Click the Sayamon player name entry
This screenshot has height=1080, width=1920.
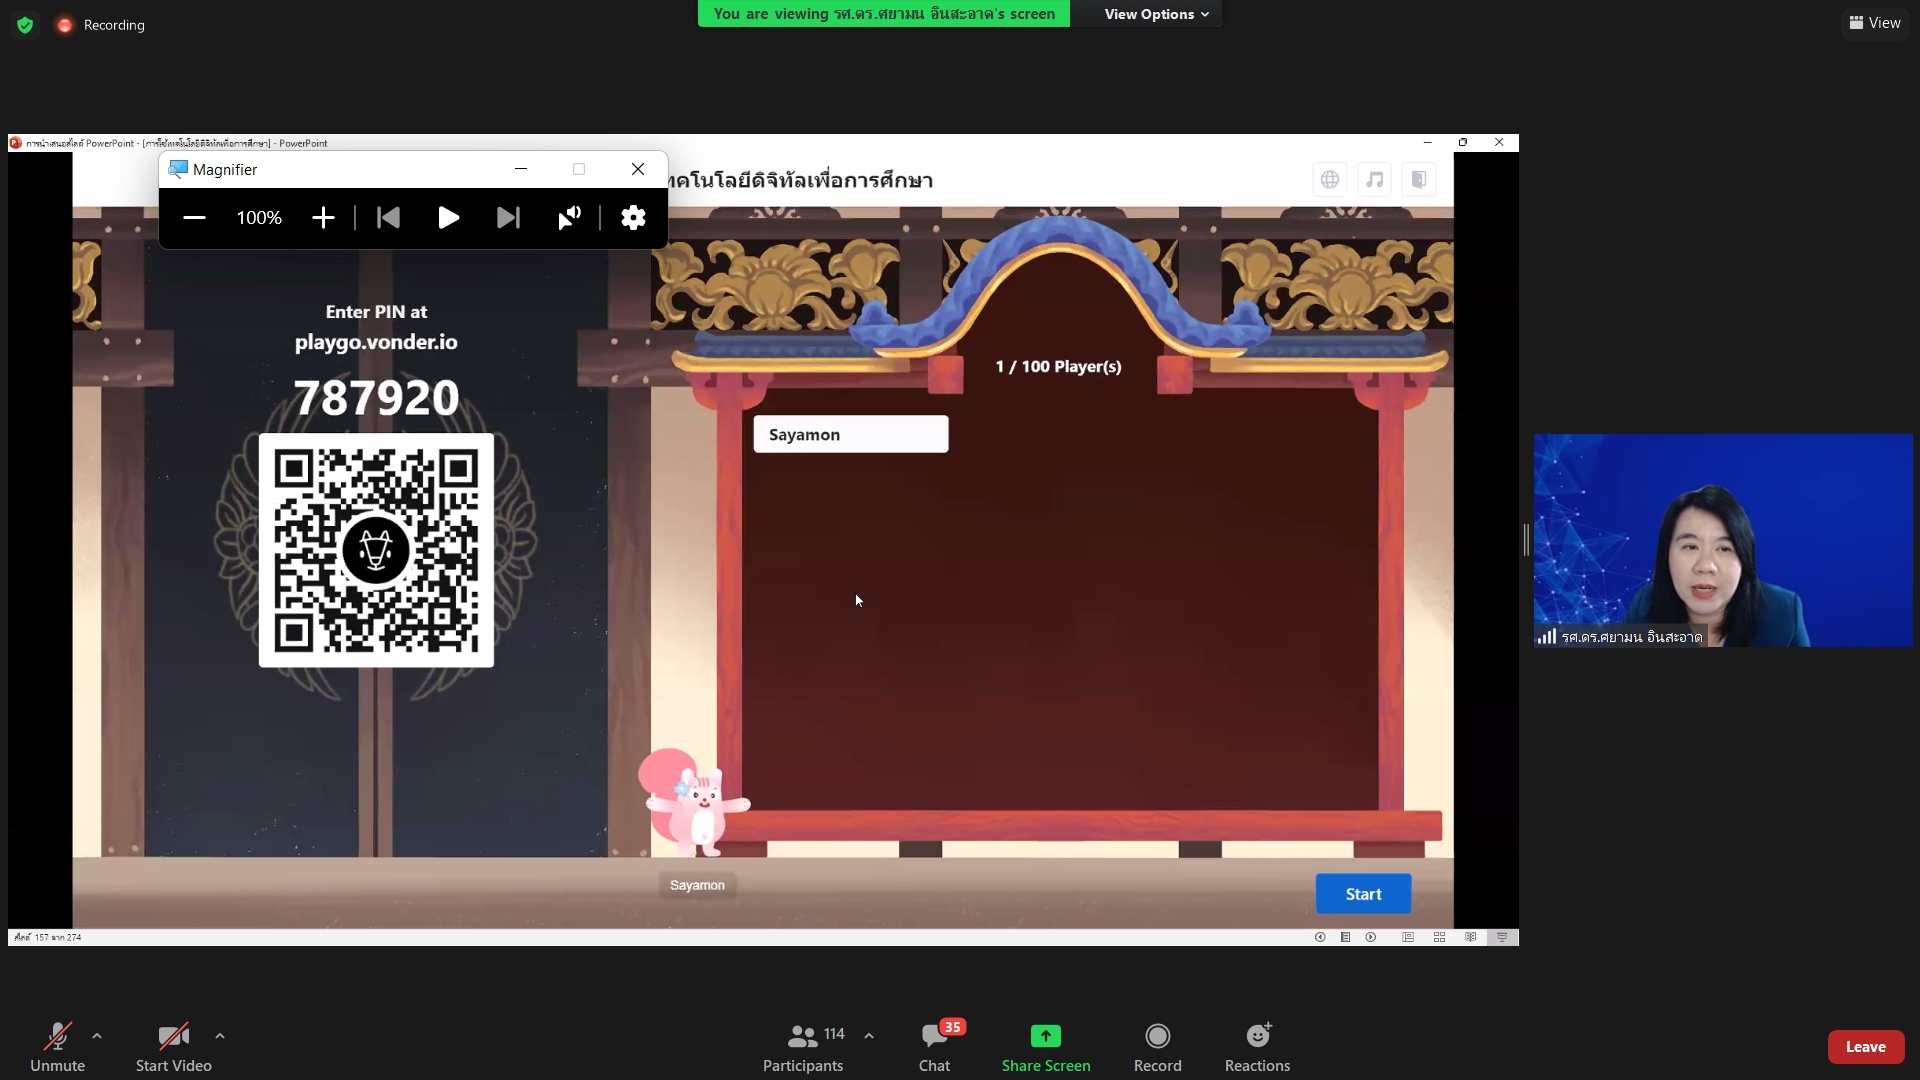tap(850, 435)
